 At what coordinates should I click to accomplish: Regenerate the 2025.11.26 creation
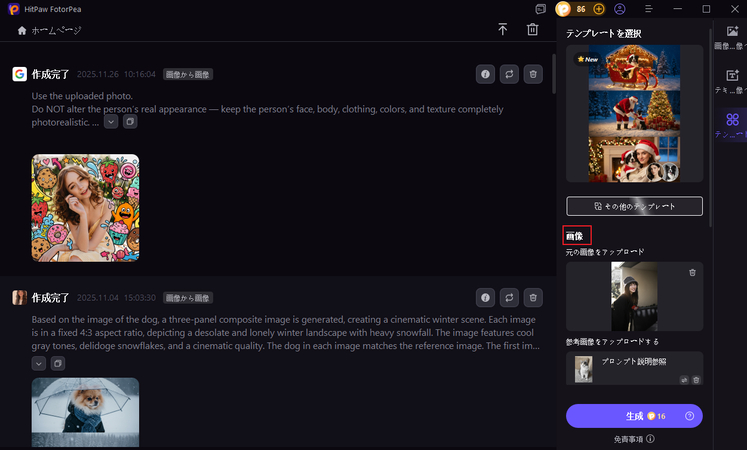pyautogui.click(x=509, y=74)
